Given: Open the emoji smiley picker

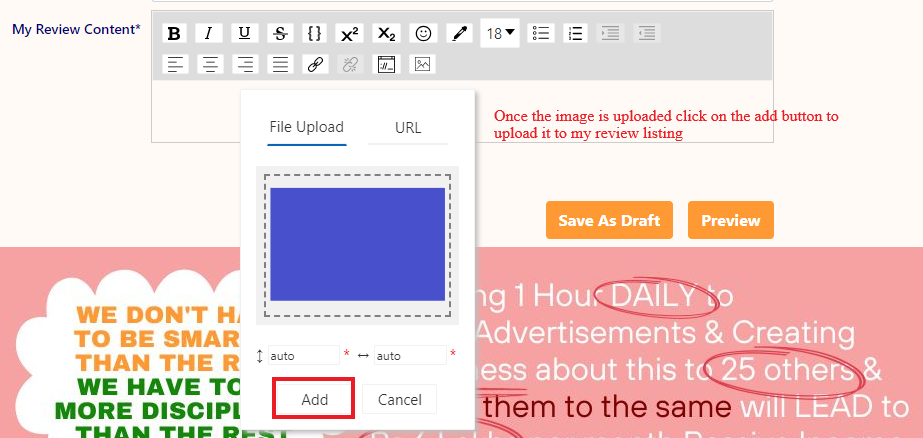Looking at the screenshot, I should click(x=424, y=33).
